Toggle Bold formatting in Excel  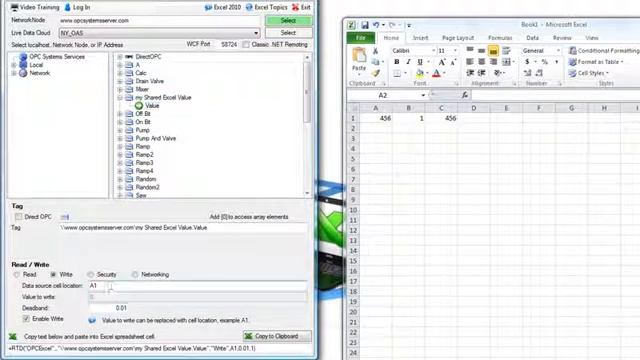[396, 62]
